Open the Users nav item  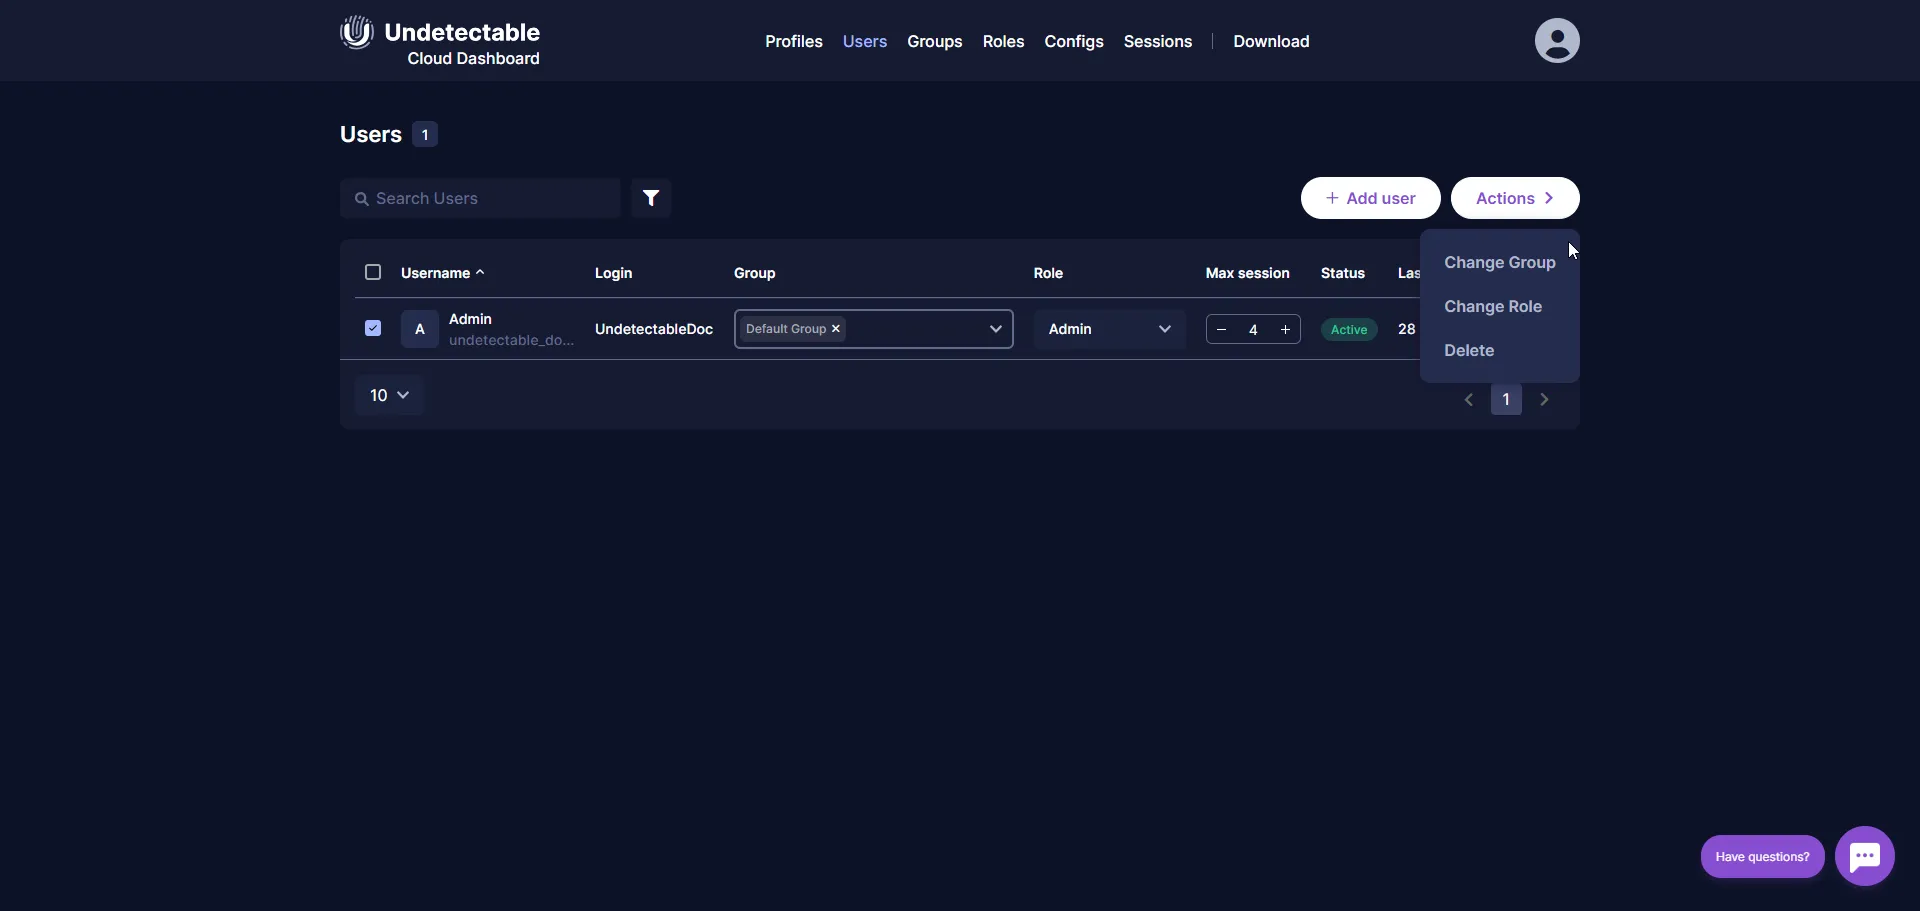point(865,41)
